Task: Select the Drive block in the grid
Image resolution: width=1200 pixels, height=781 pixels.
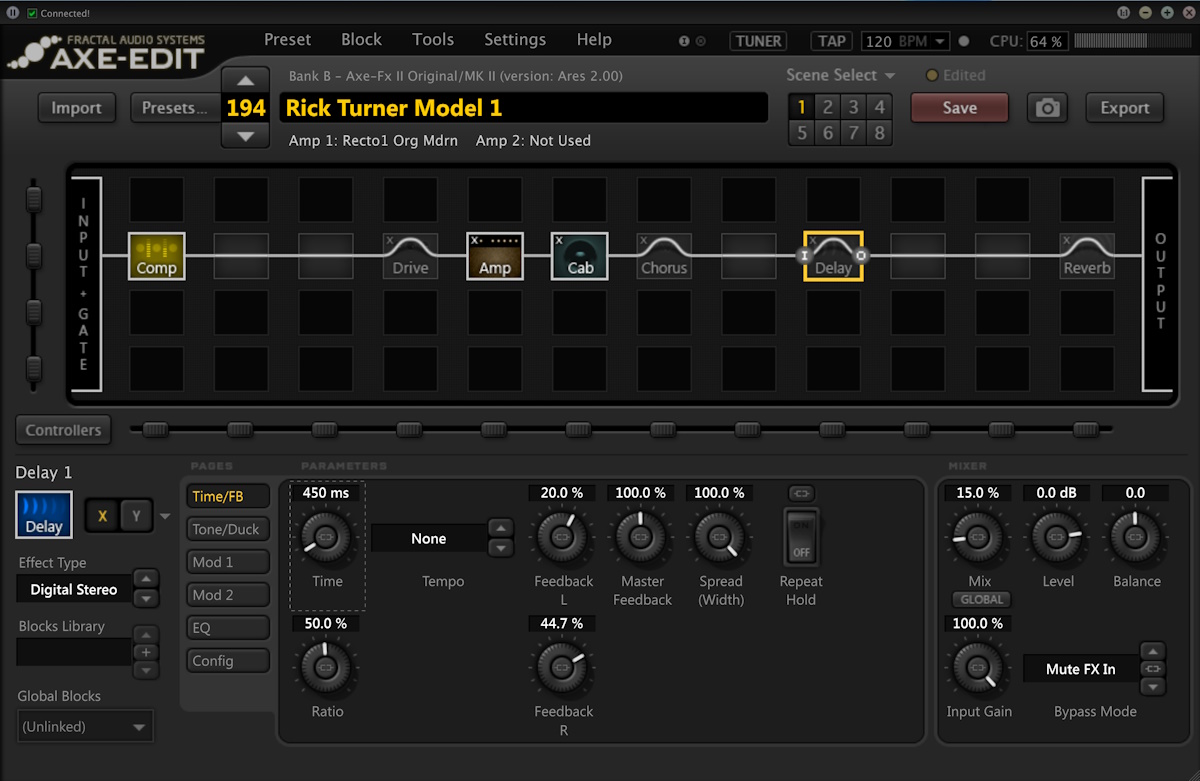Action: tap(410, 256)
